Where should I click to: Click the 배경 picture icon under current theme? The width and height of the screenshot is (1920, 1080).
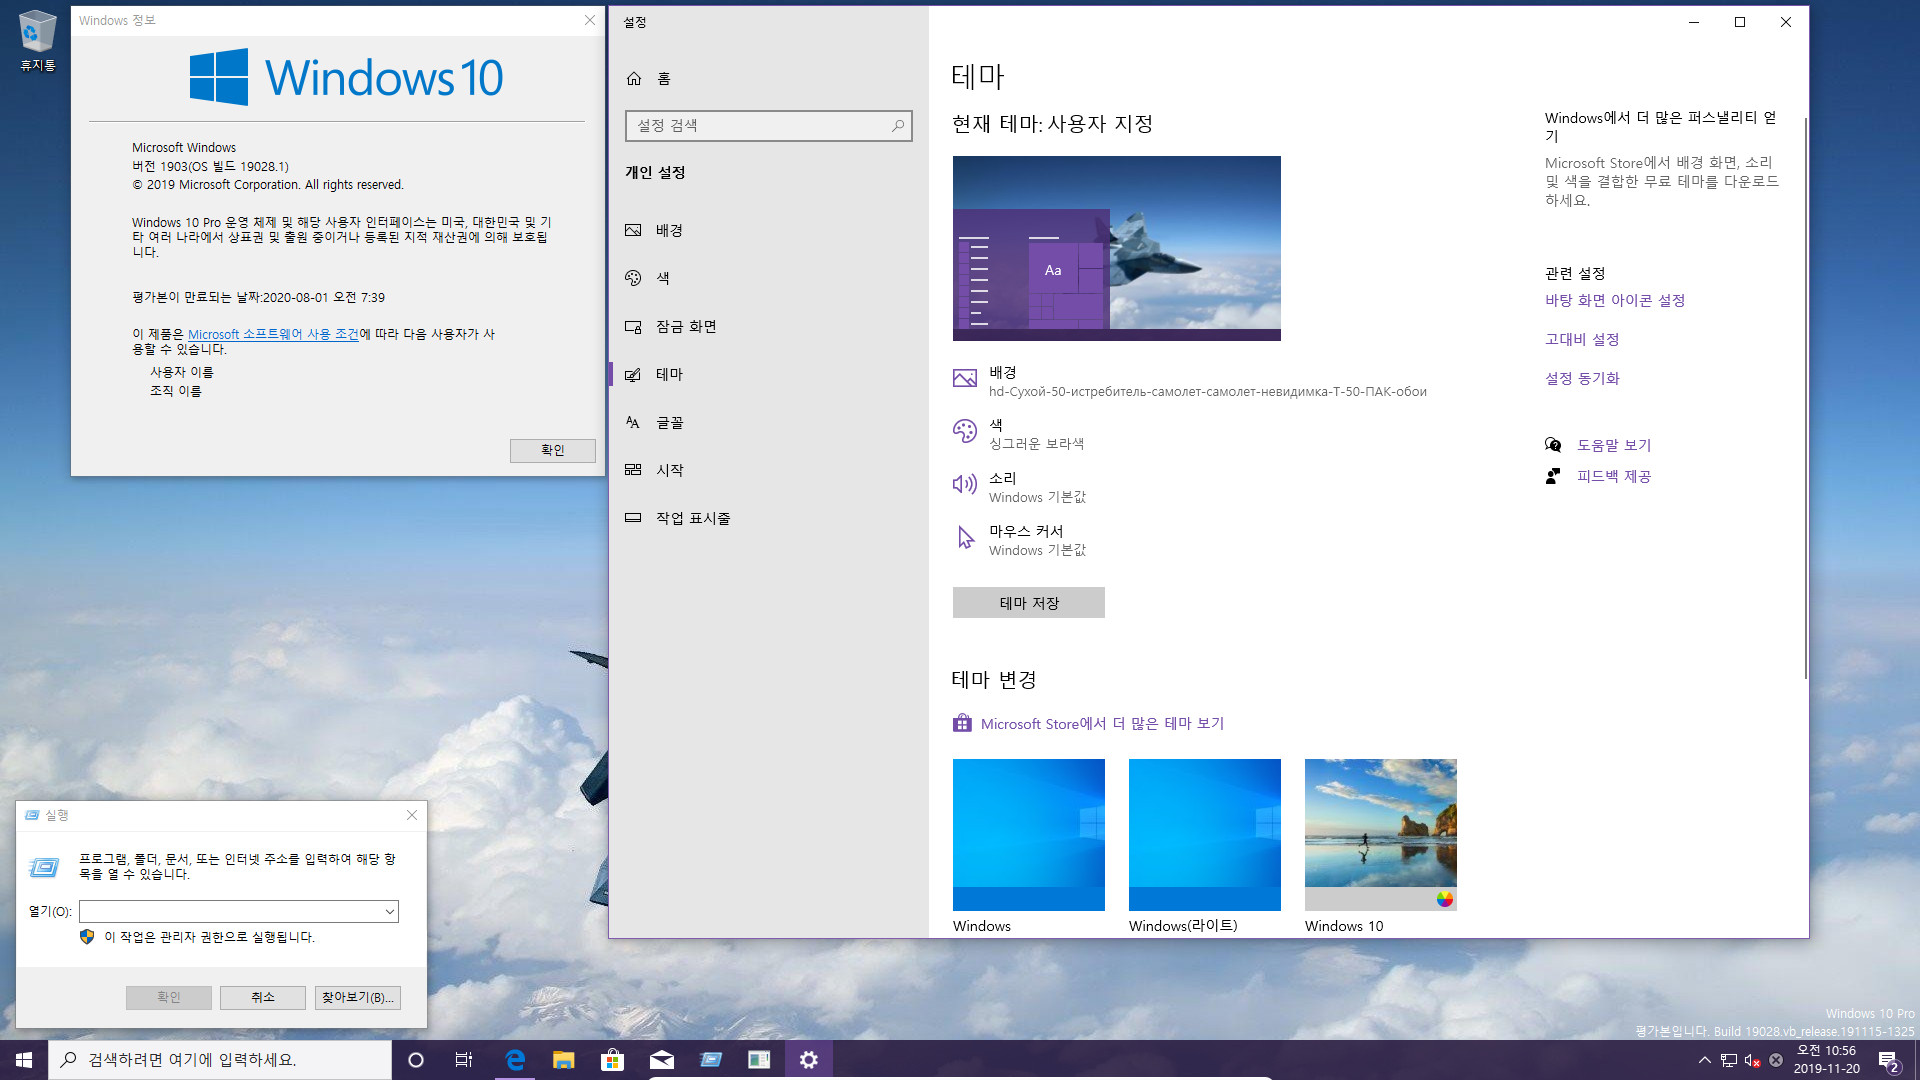click(964, 378)
